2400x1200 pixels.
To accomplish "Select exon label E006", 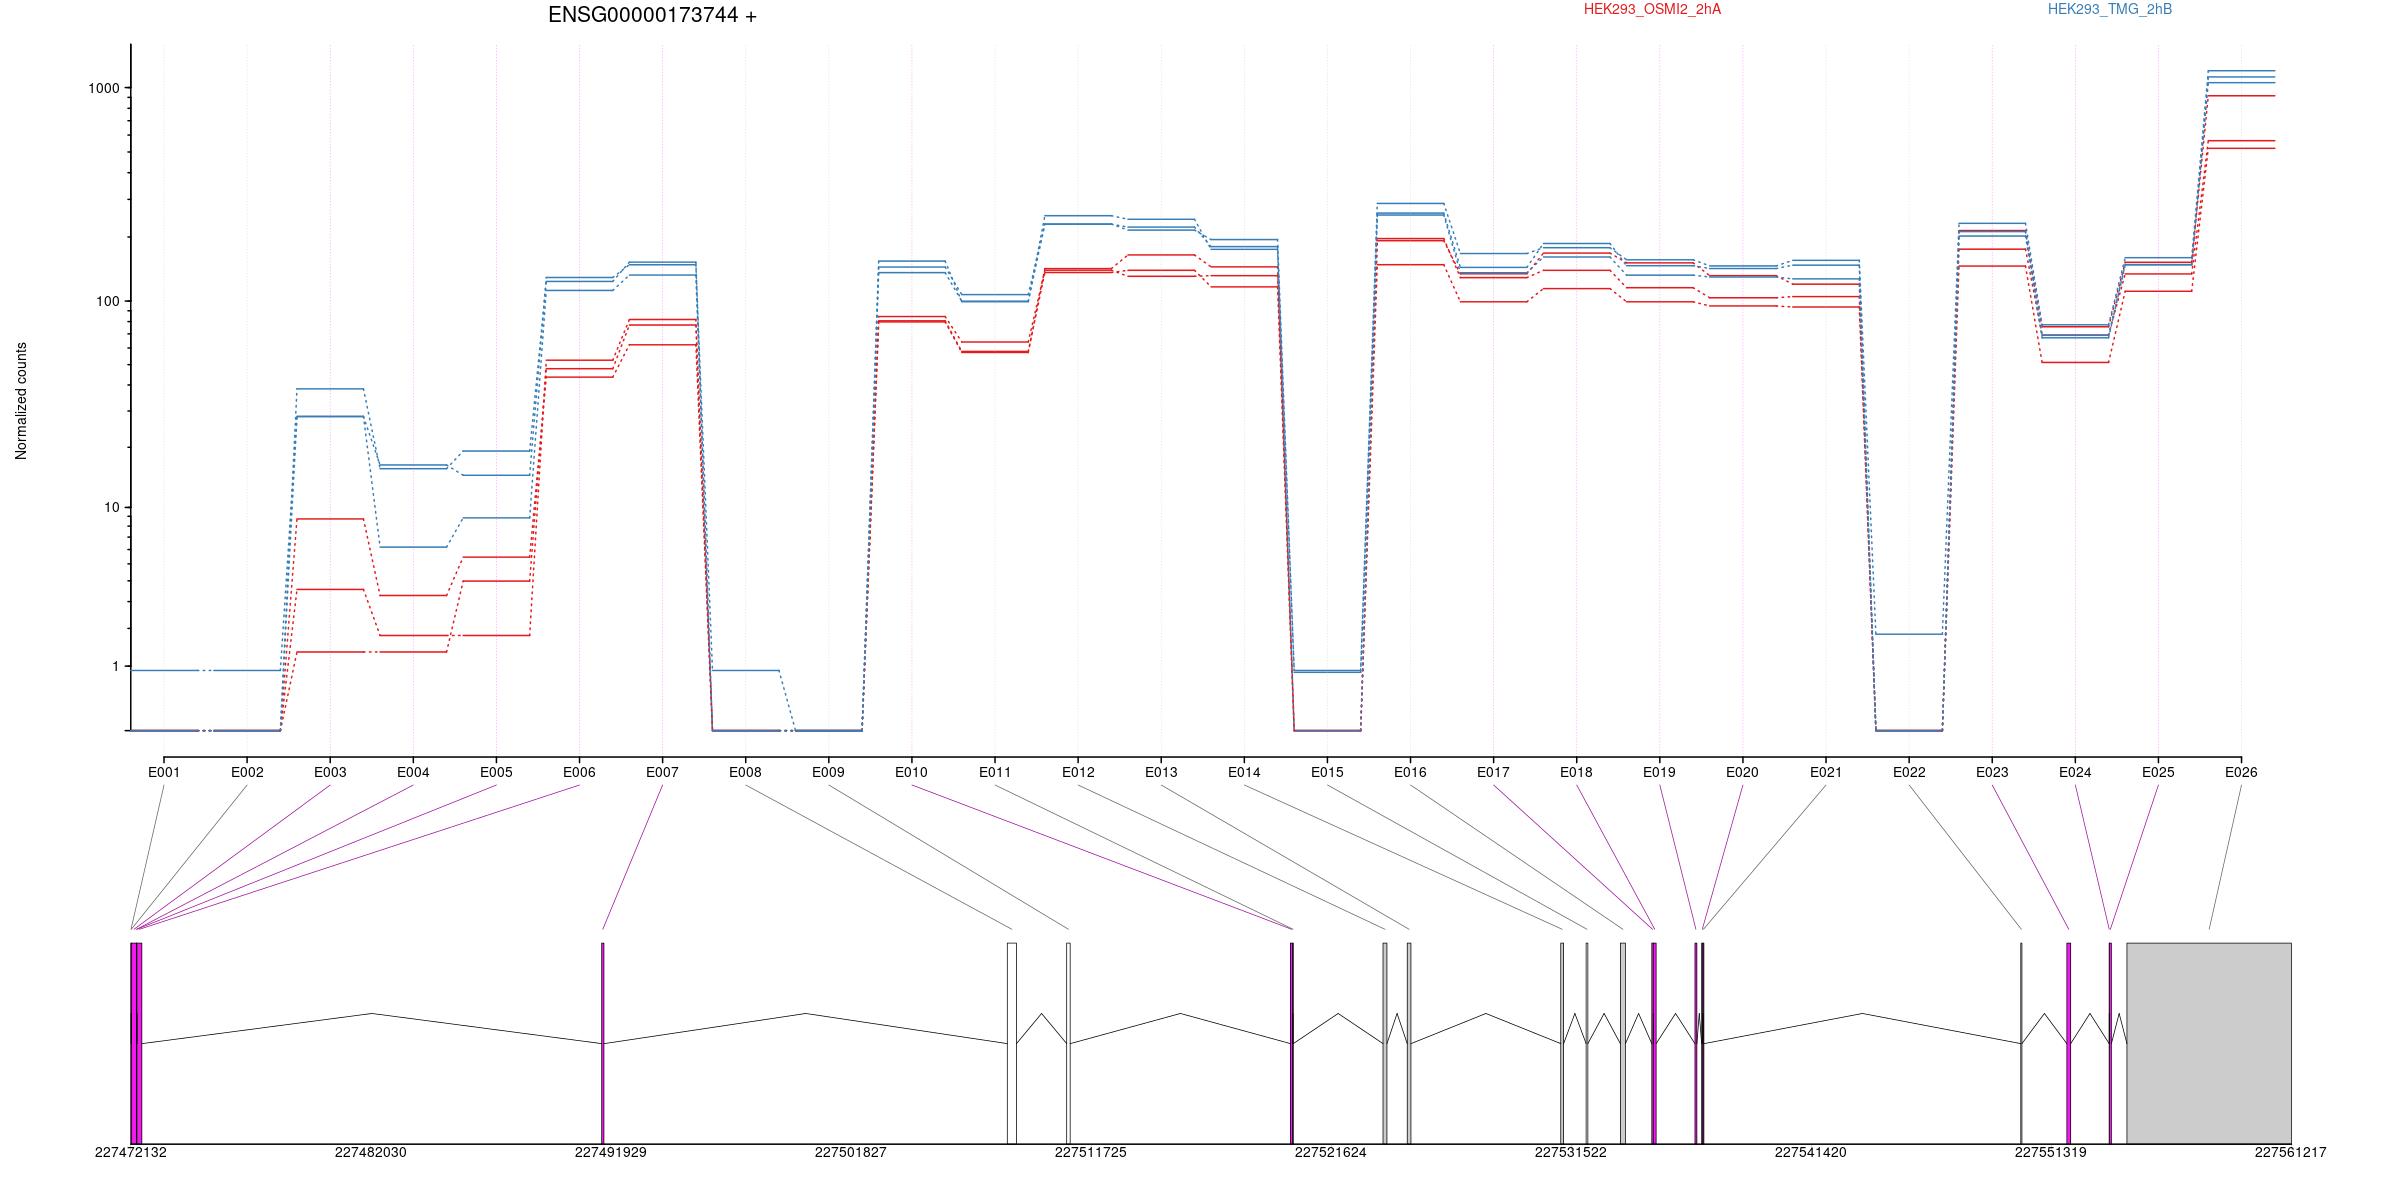I will click(x=579, y=772).
